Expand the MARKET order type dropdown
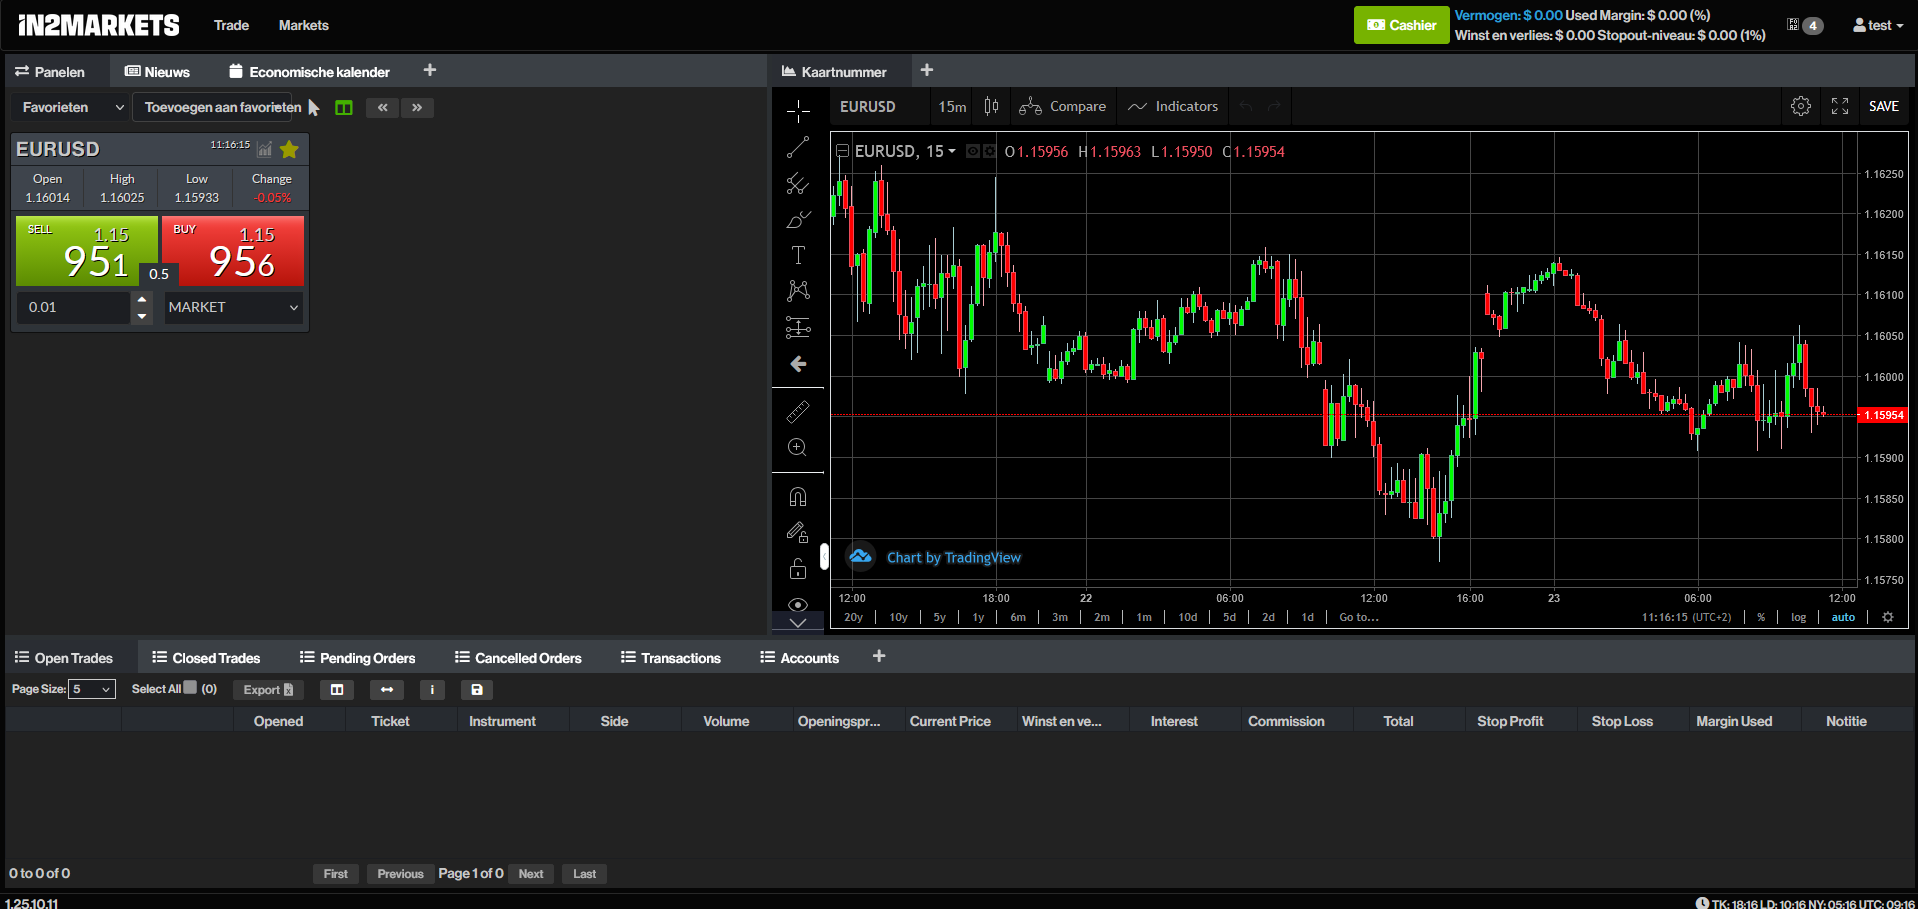 [x=233, y=307]
